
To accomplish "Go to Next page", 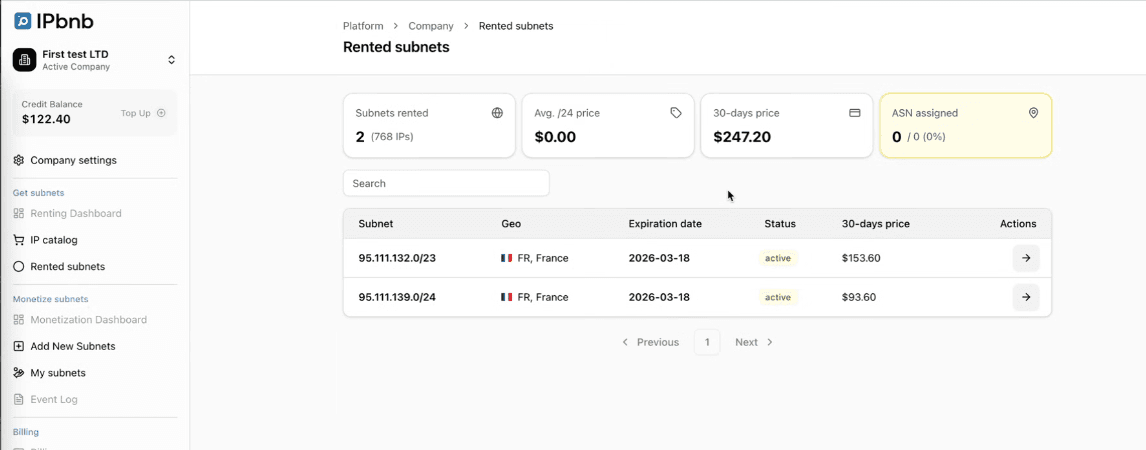I will pyautogui.click(x=754, y=342).
